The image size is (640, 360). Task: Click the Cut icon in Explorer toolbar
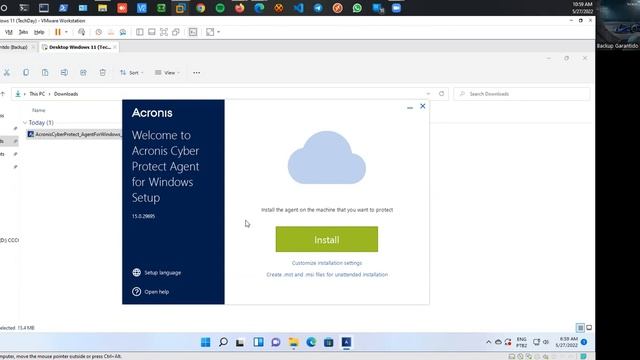(x=7, y=73)
